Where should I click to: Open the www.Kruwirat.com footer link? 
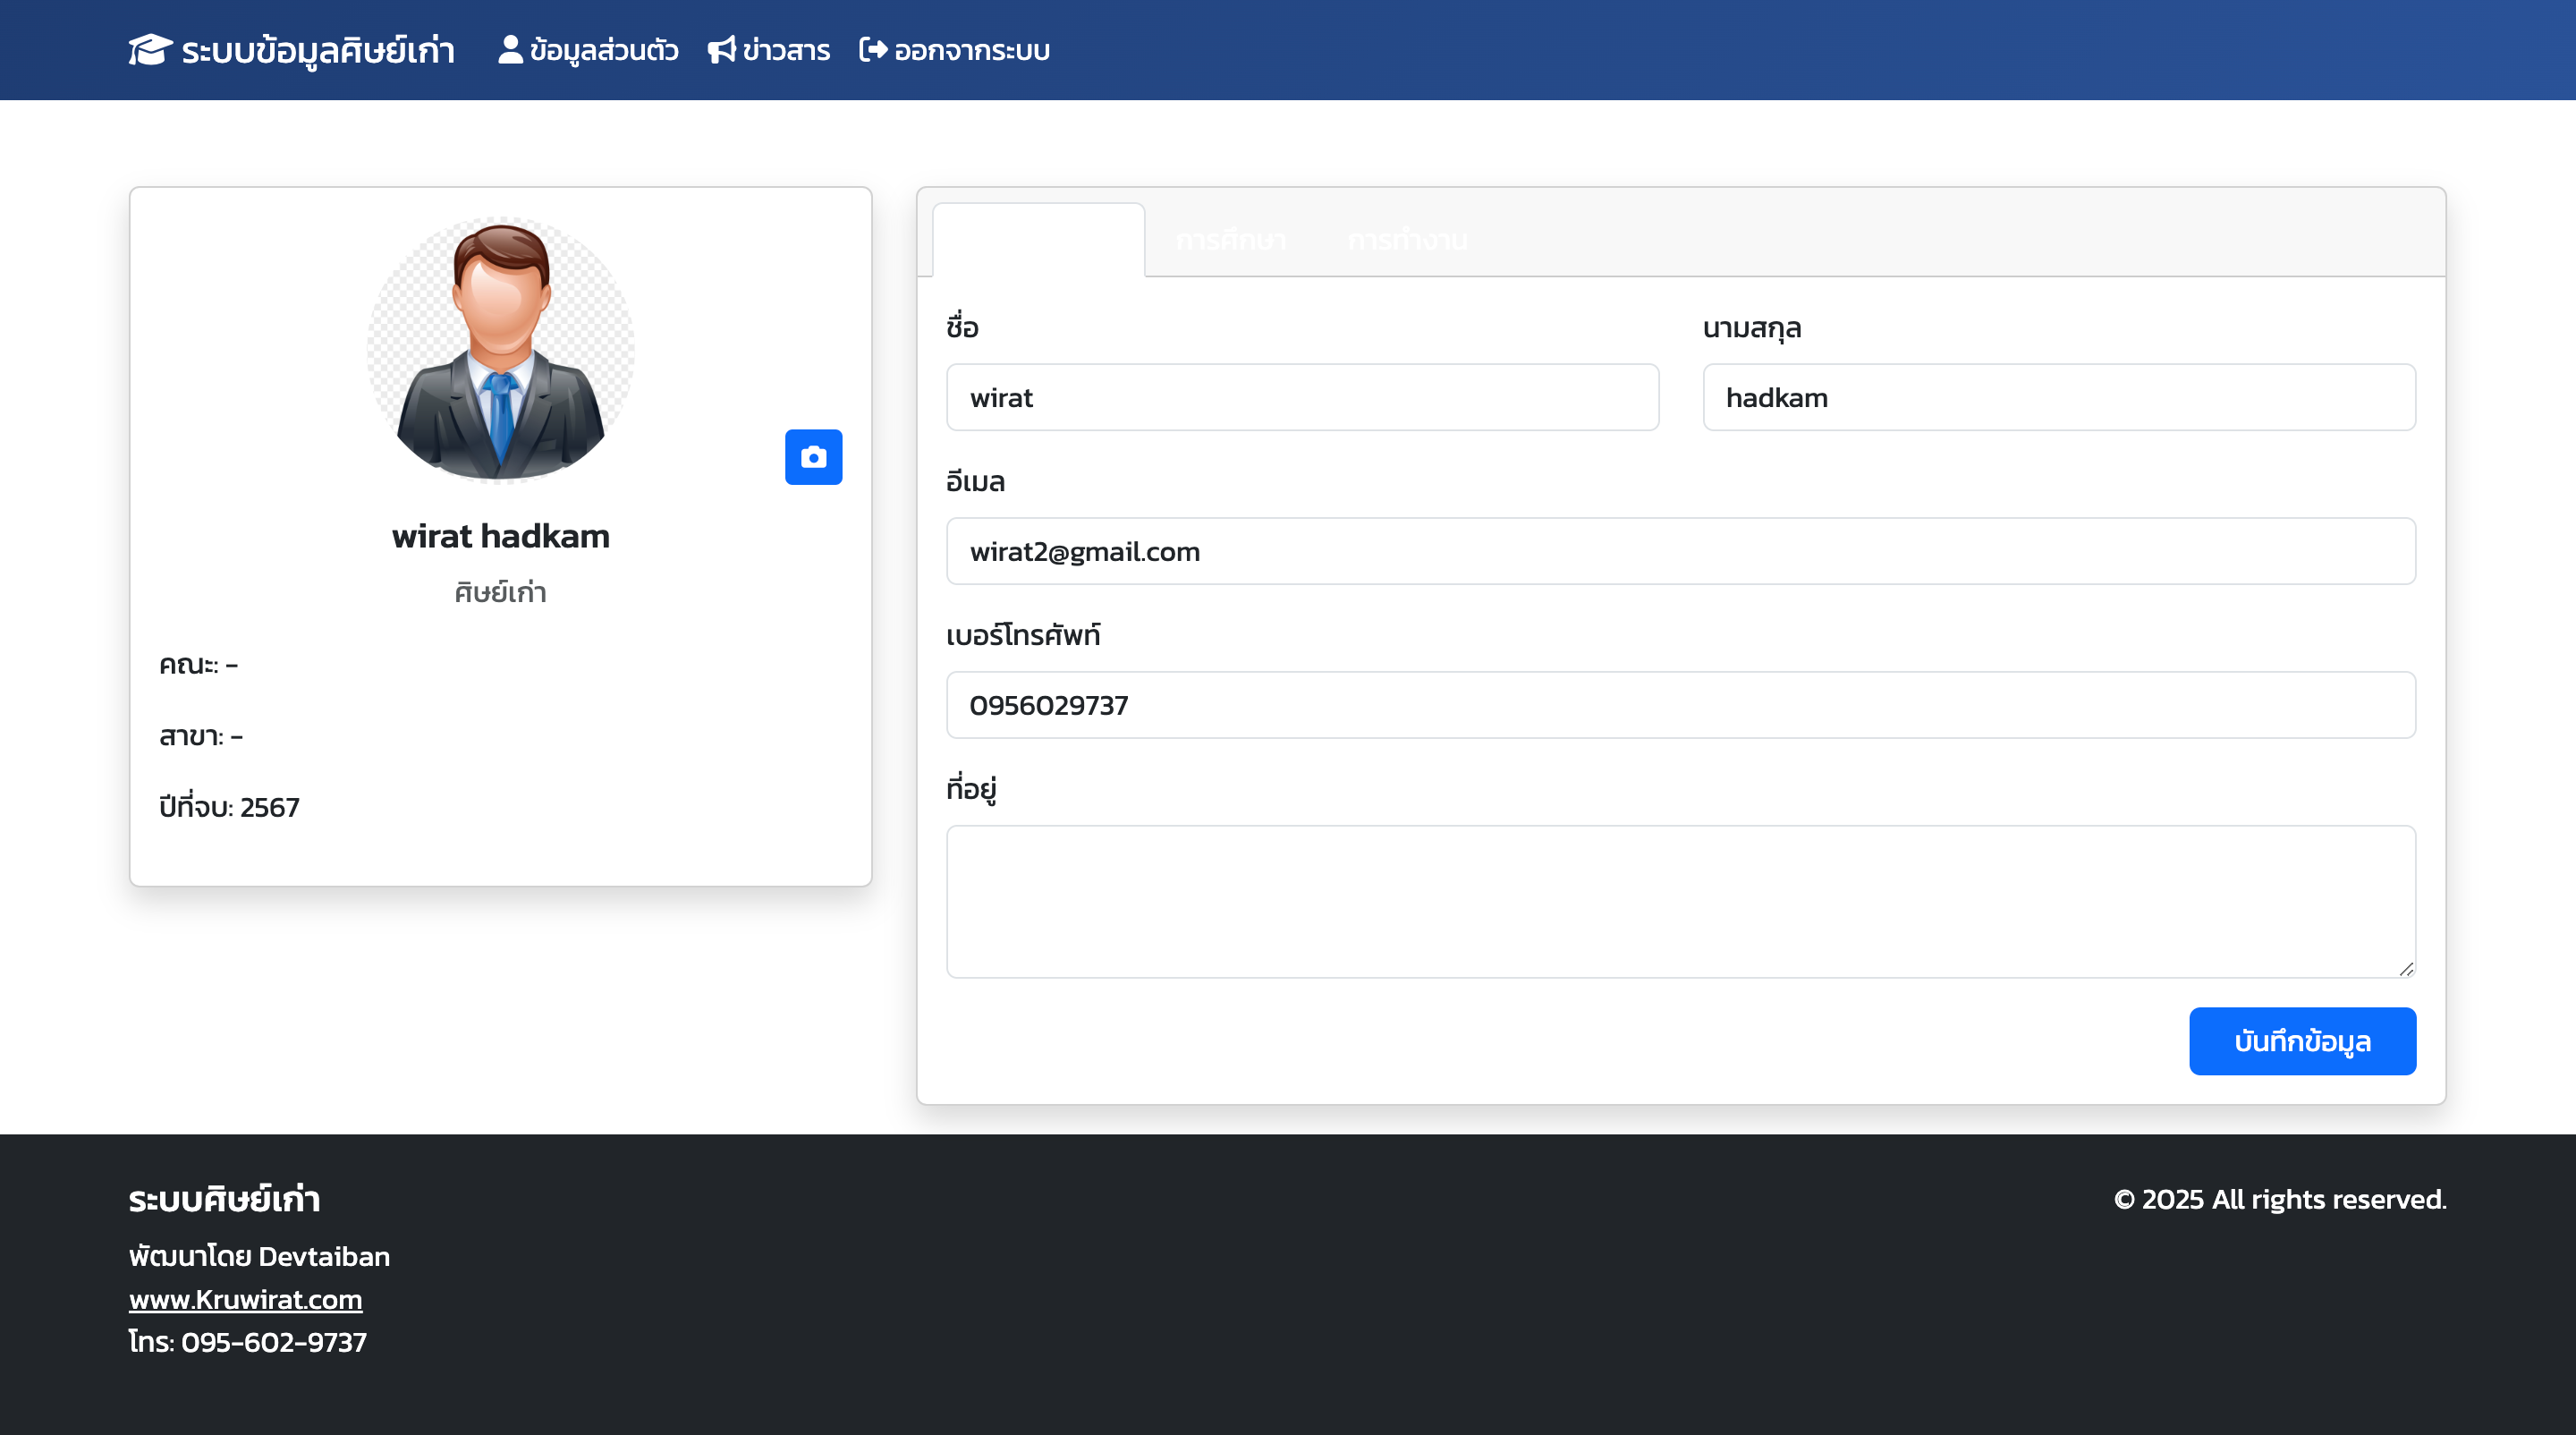pyautogui.click(x=245, y=1299)
